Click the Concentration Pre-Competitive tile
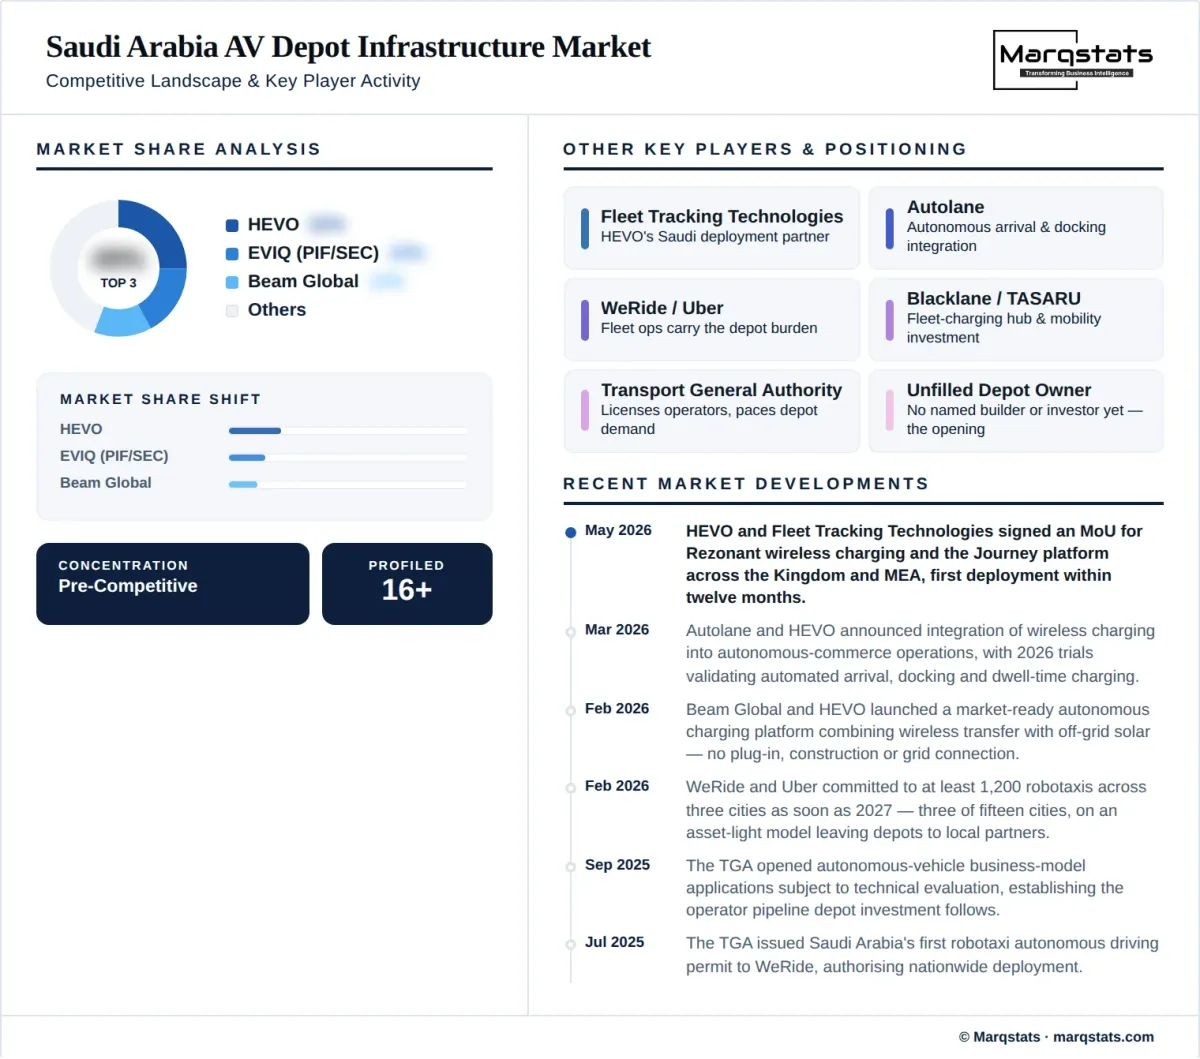The width and height of the screenshot is (1200, 1059). pos(173,584)
